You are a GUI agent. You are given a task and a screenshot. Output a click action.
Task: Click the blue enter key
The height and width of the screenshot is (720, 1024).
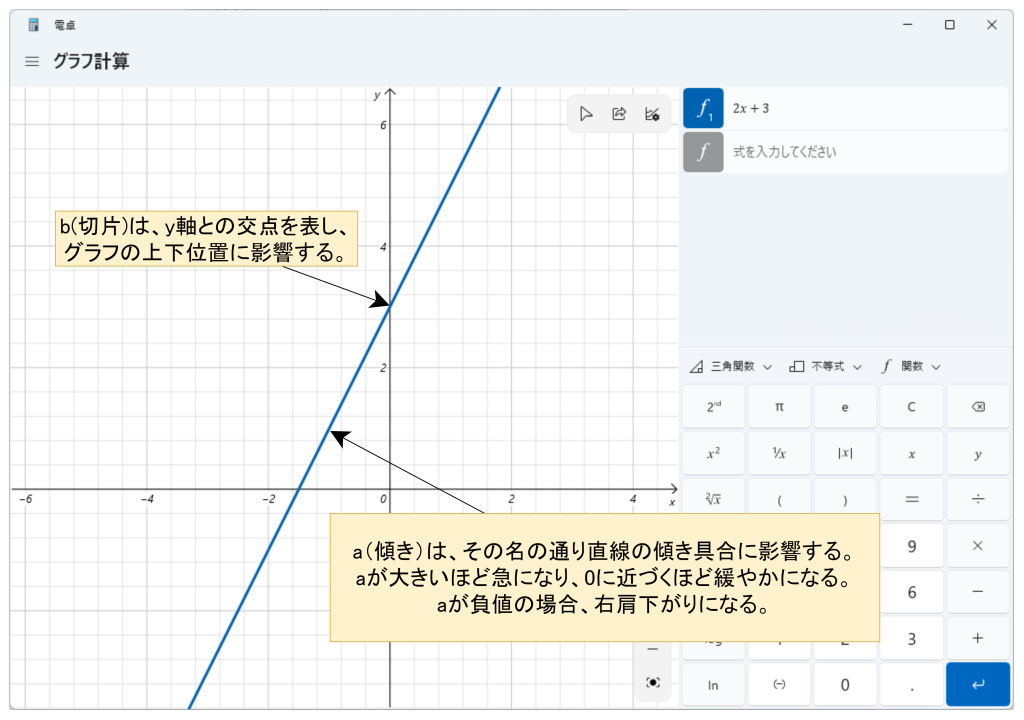coord(977,684)
